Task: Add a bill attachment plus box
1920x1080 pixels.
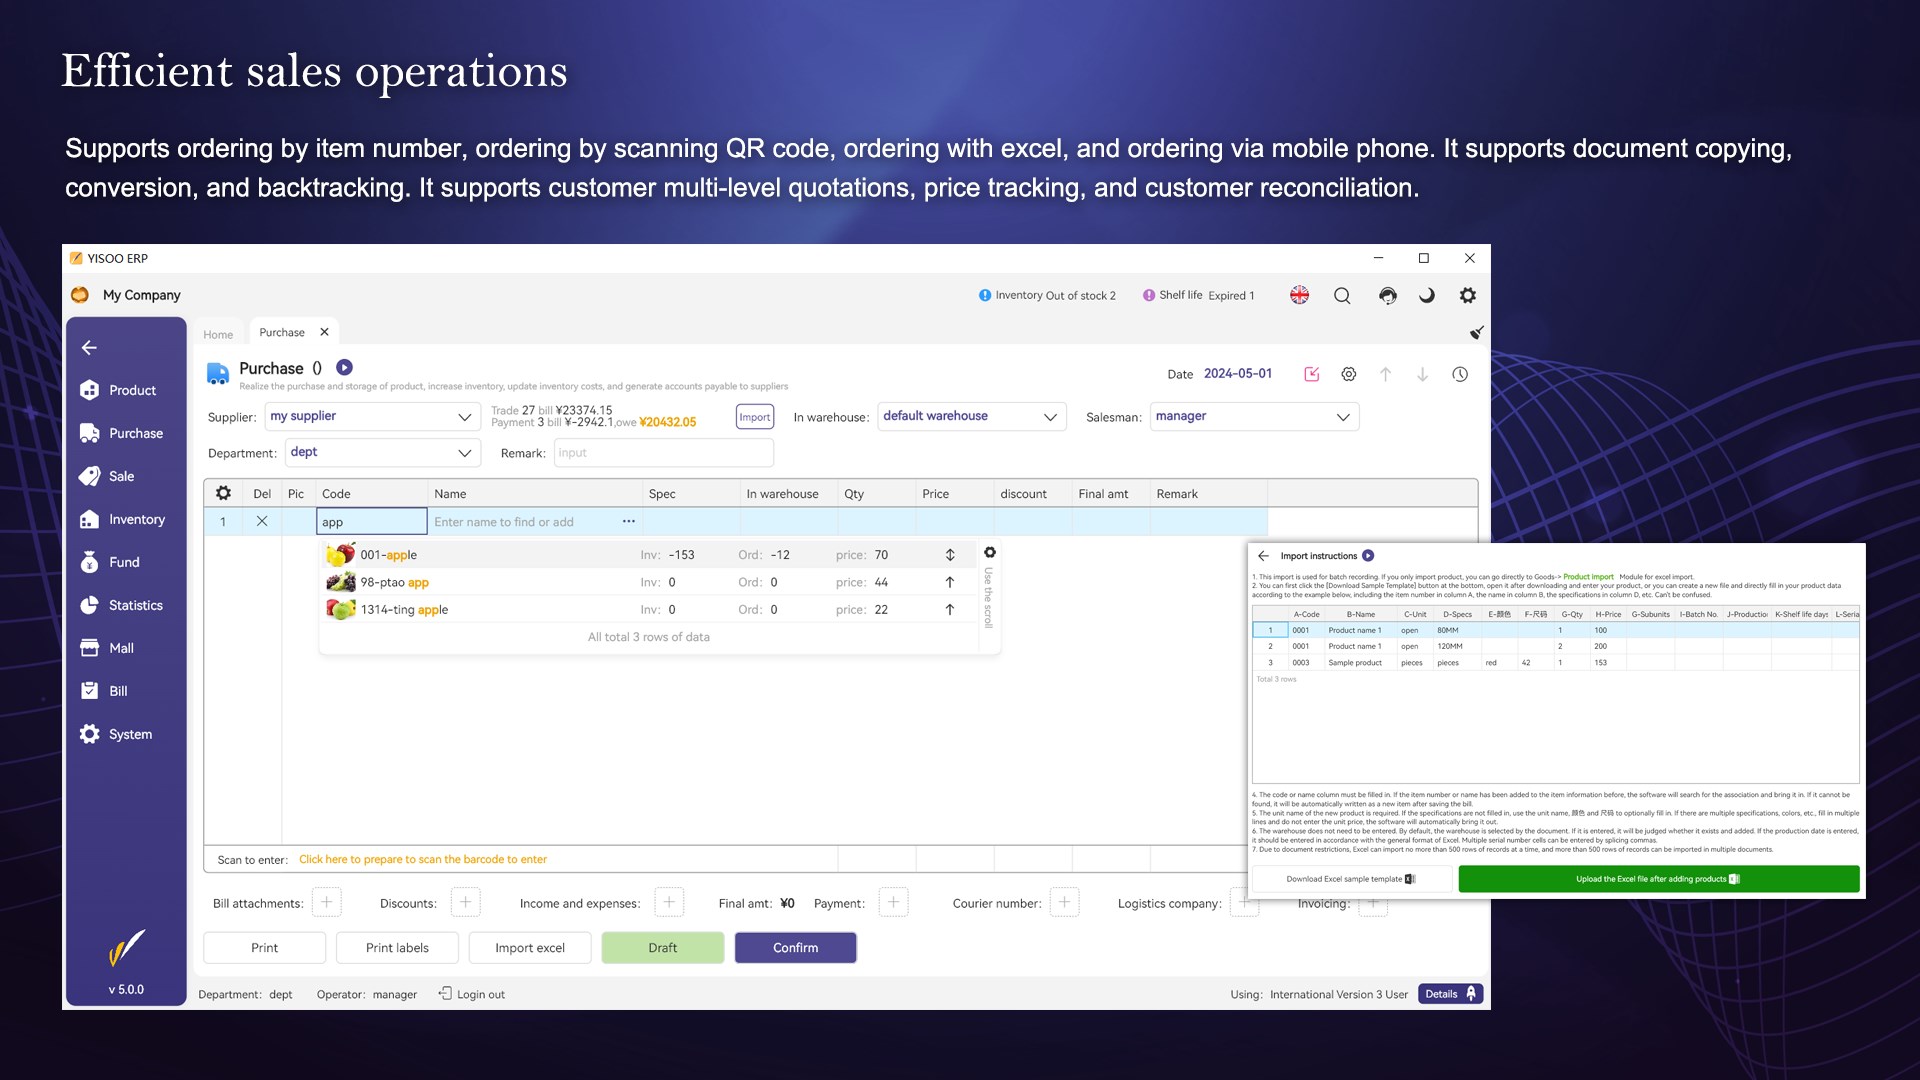Action: click(x=326, y=902)
